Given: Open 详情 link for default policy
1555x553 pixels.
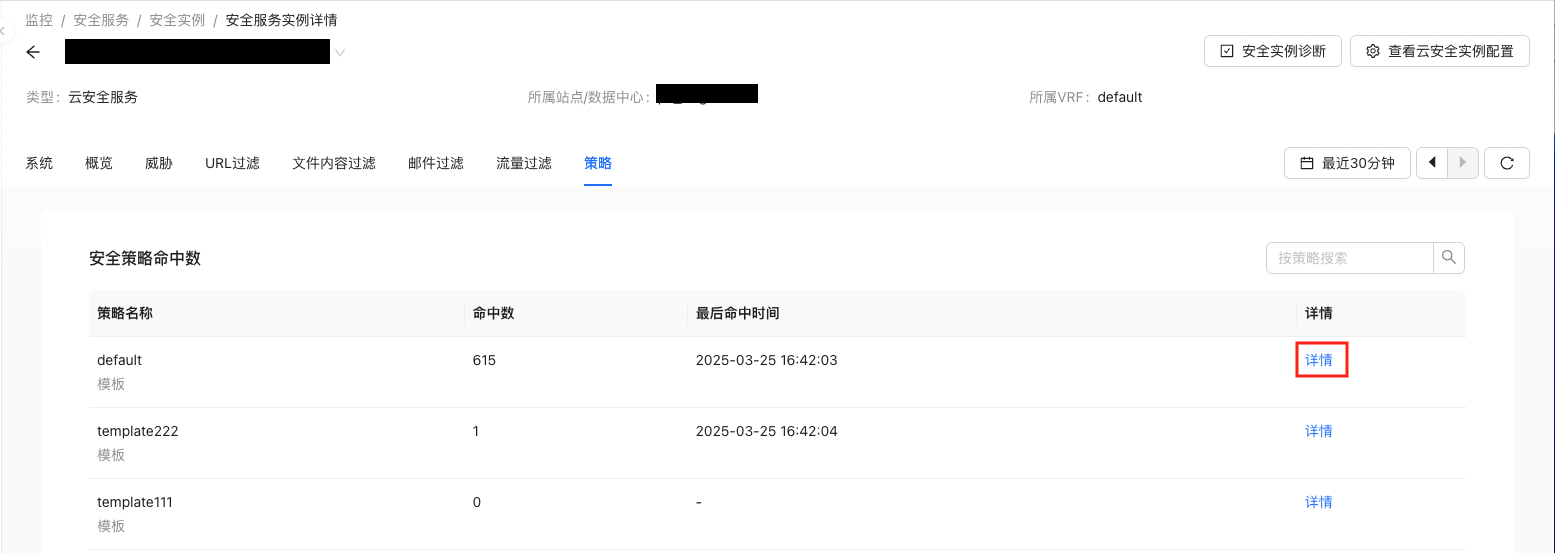Looking at the screenshot, I should (x=1319, y=360).
